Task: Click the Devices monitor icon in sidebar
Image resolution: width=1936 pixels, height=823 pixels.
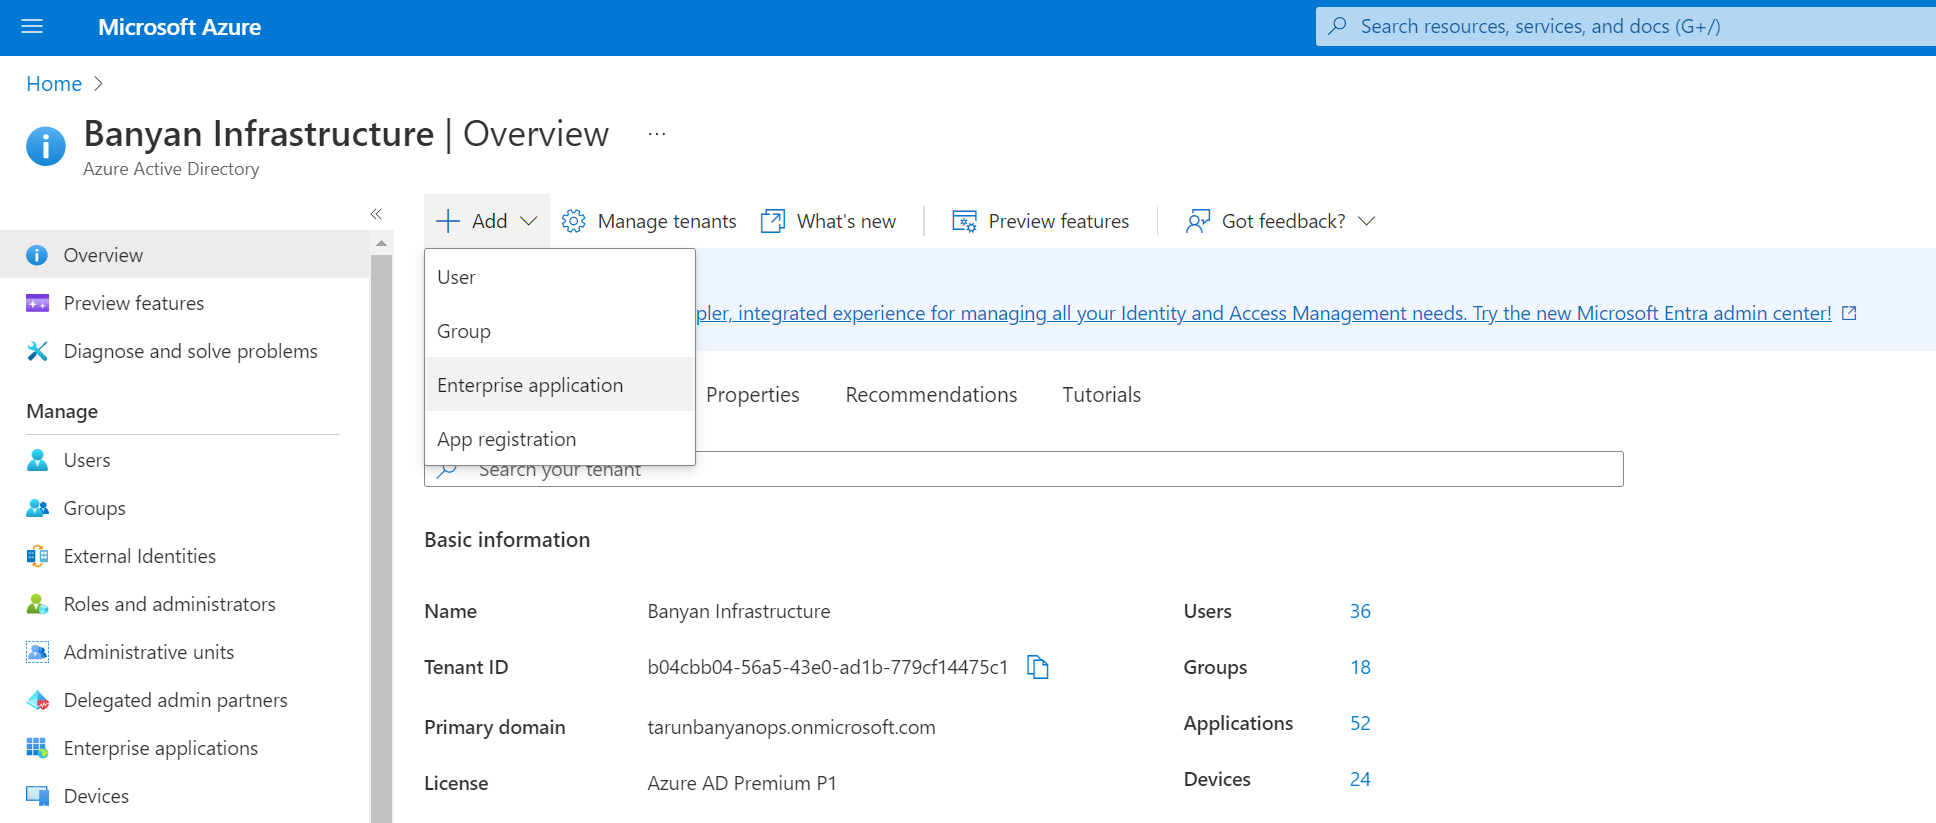Action: [37, 796]
